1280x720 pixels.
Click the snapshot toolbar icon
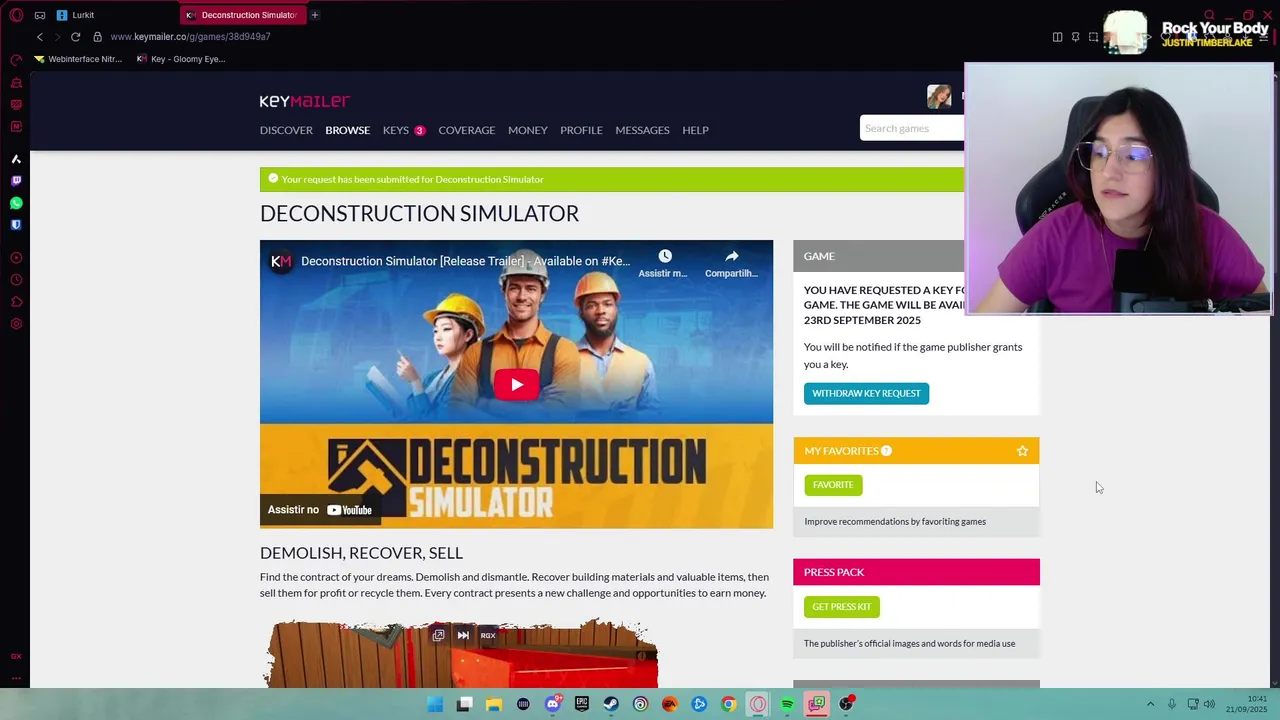point(1093,37)
